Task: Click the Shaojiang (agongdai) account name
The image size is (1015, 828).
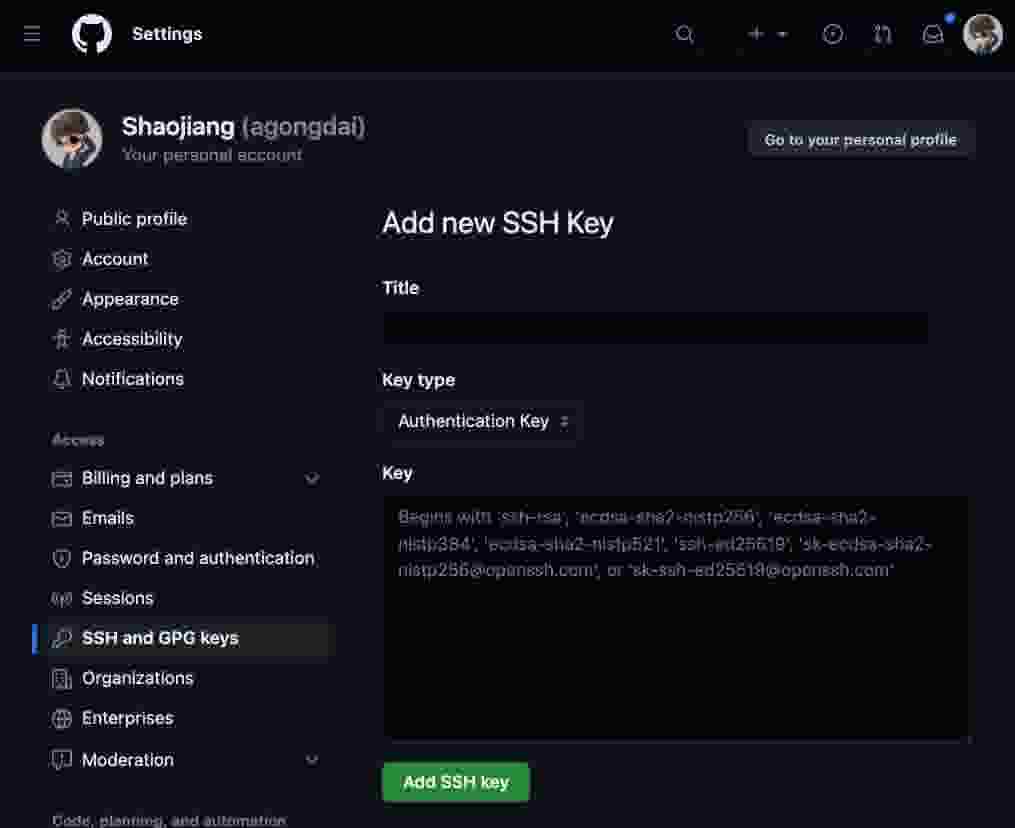Action: [243, 127]
